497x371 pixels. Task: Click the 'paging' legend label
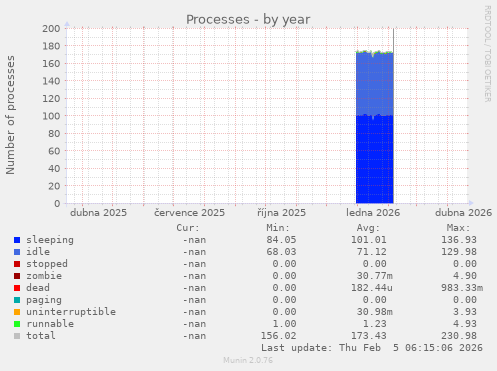click(x=44, y=300)
